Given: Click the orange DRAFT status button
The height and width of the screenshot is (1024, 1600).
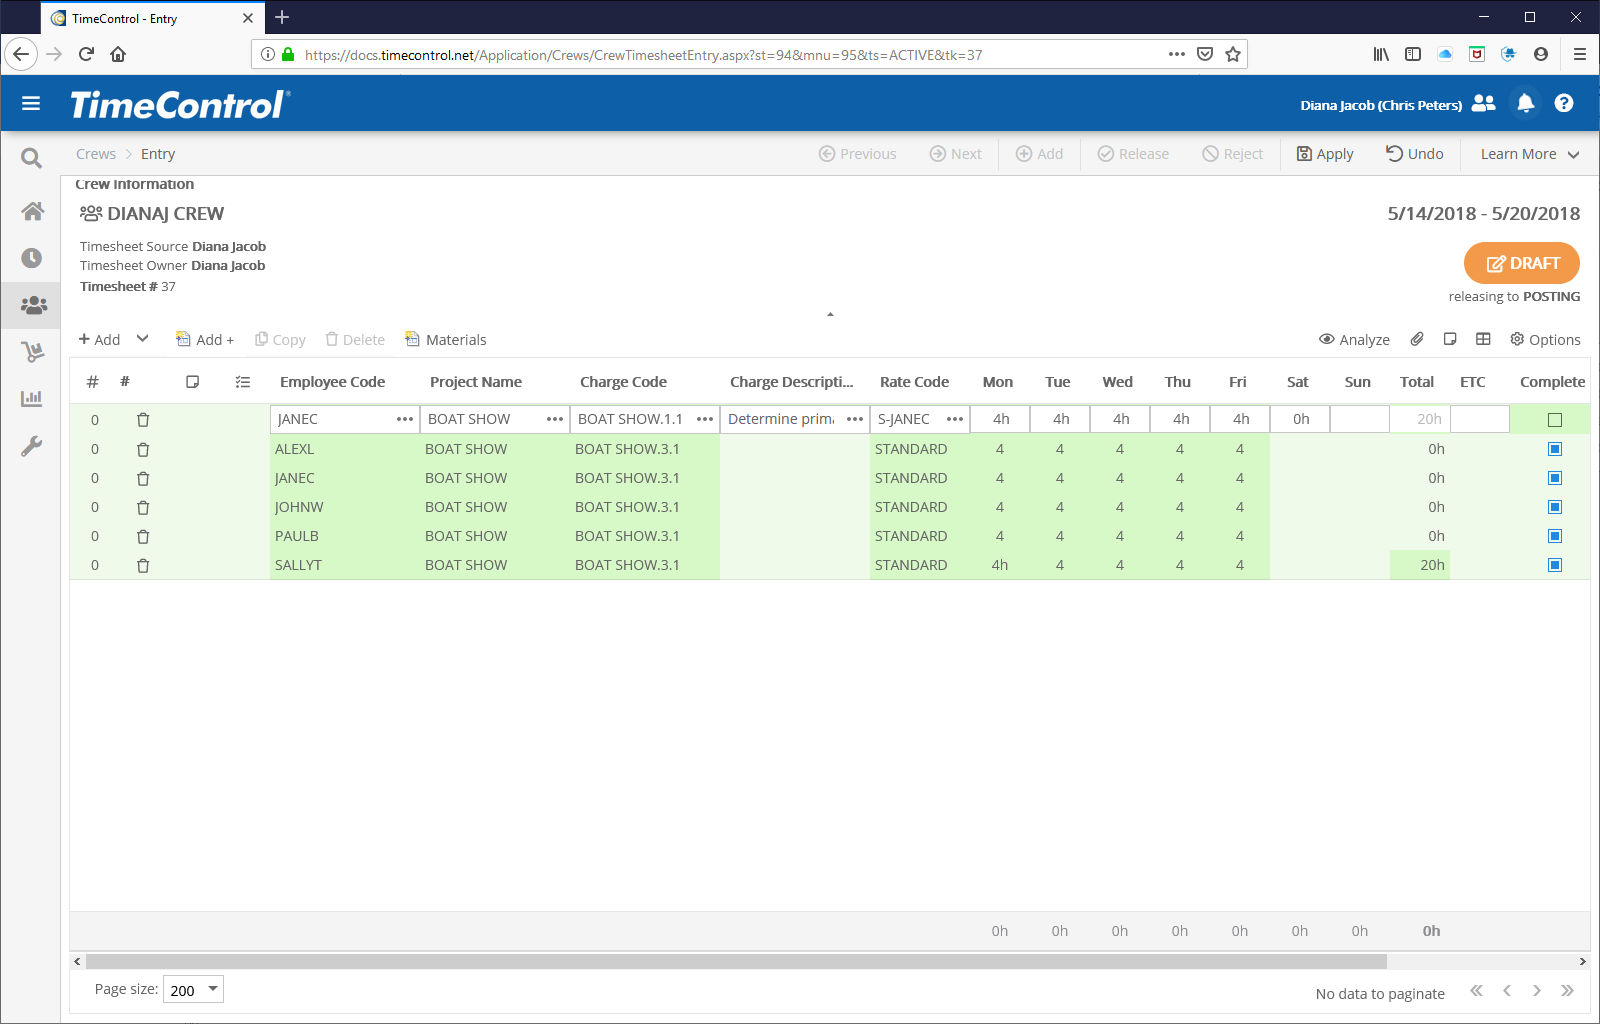Looking at the screenshot, I should click(1521, 263).
